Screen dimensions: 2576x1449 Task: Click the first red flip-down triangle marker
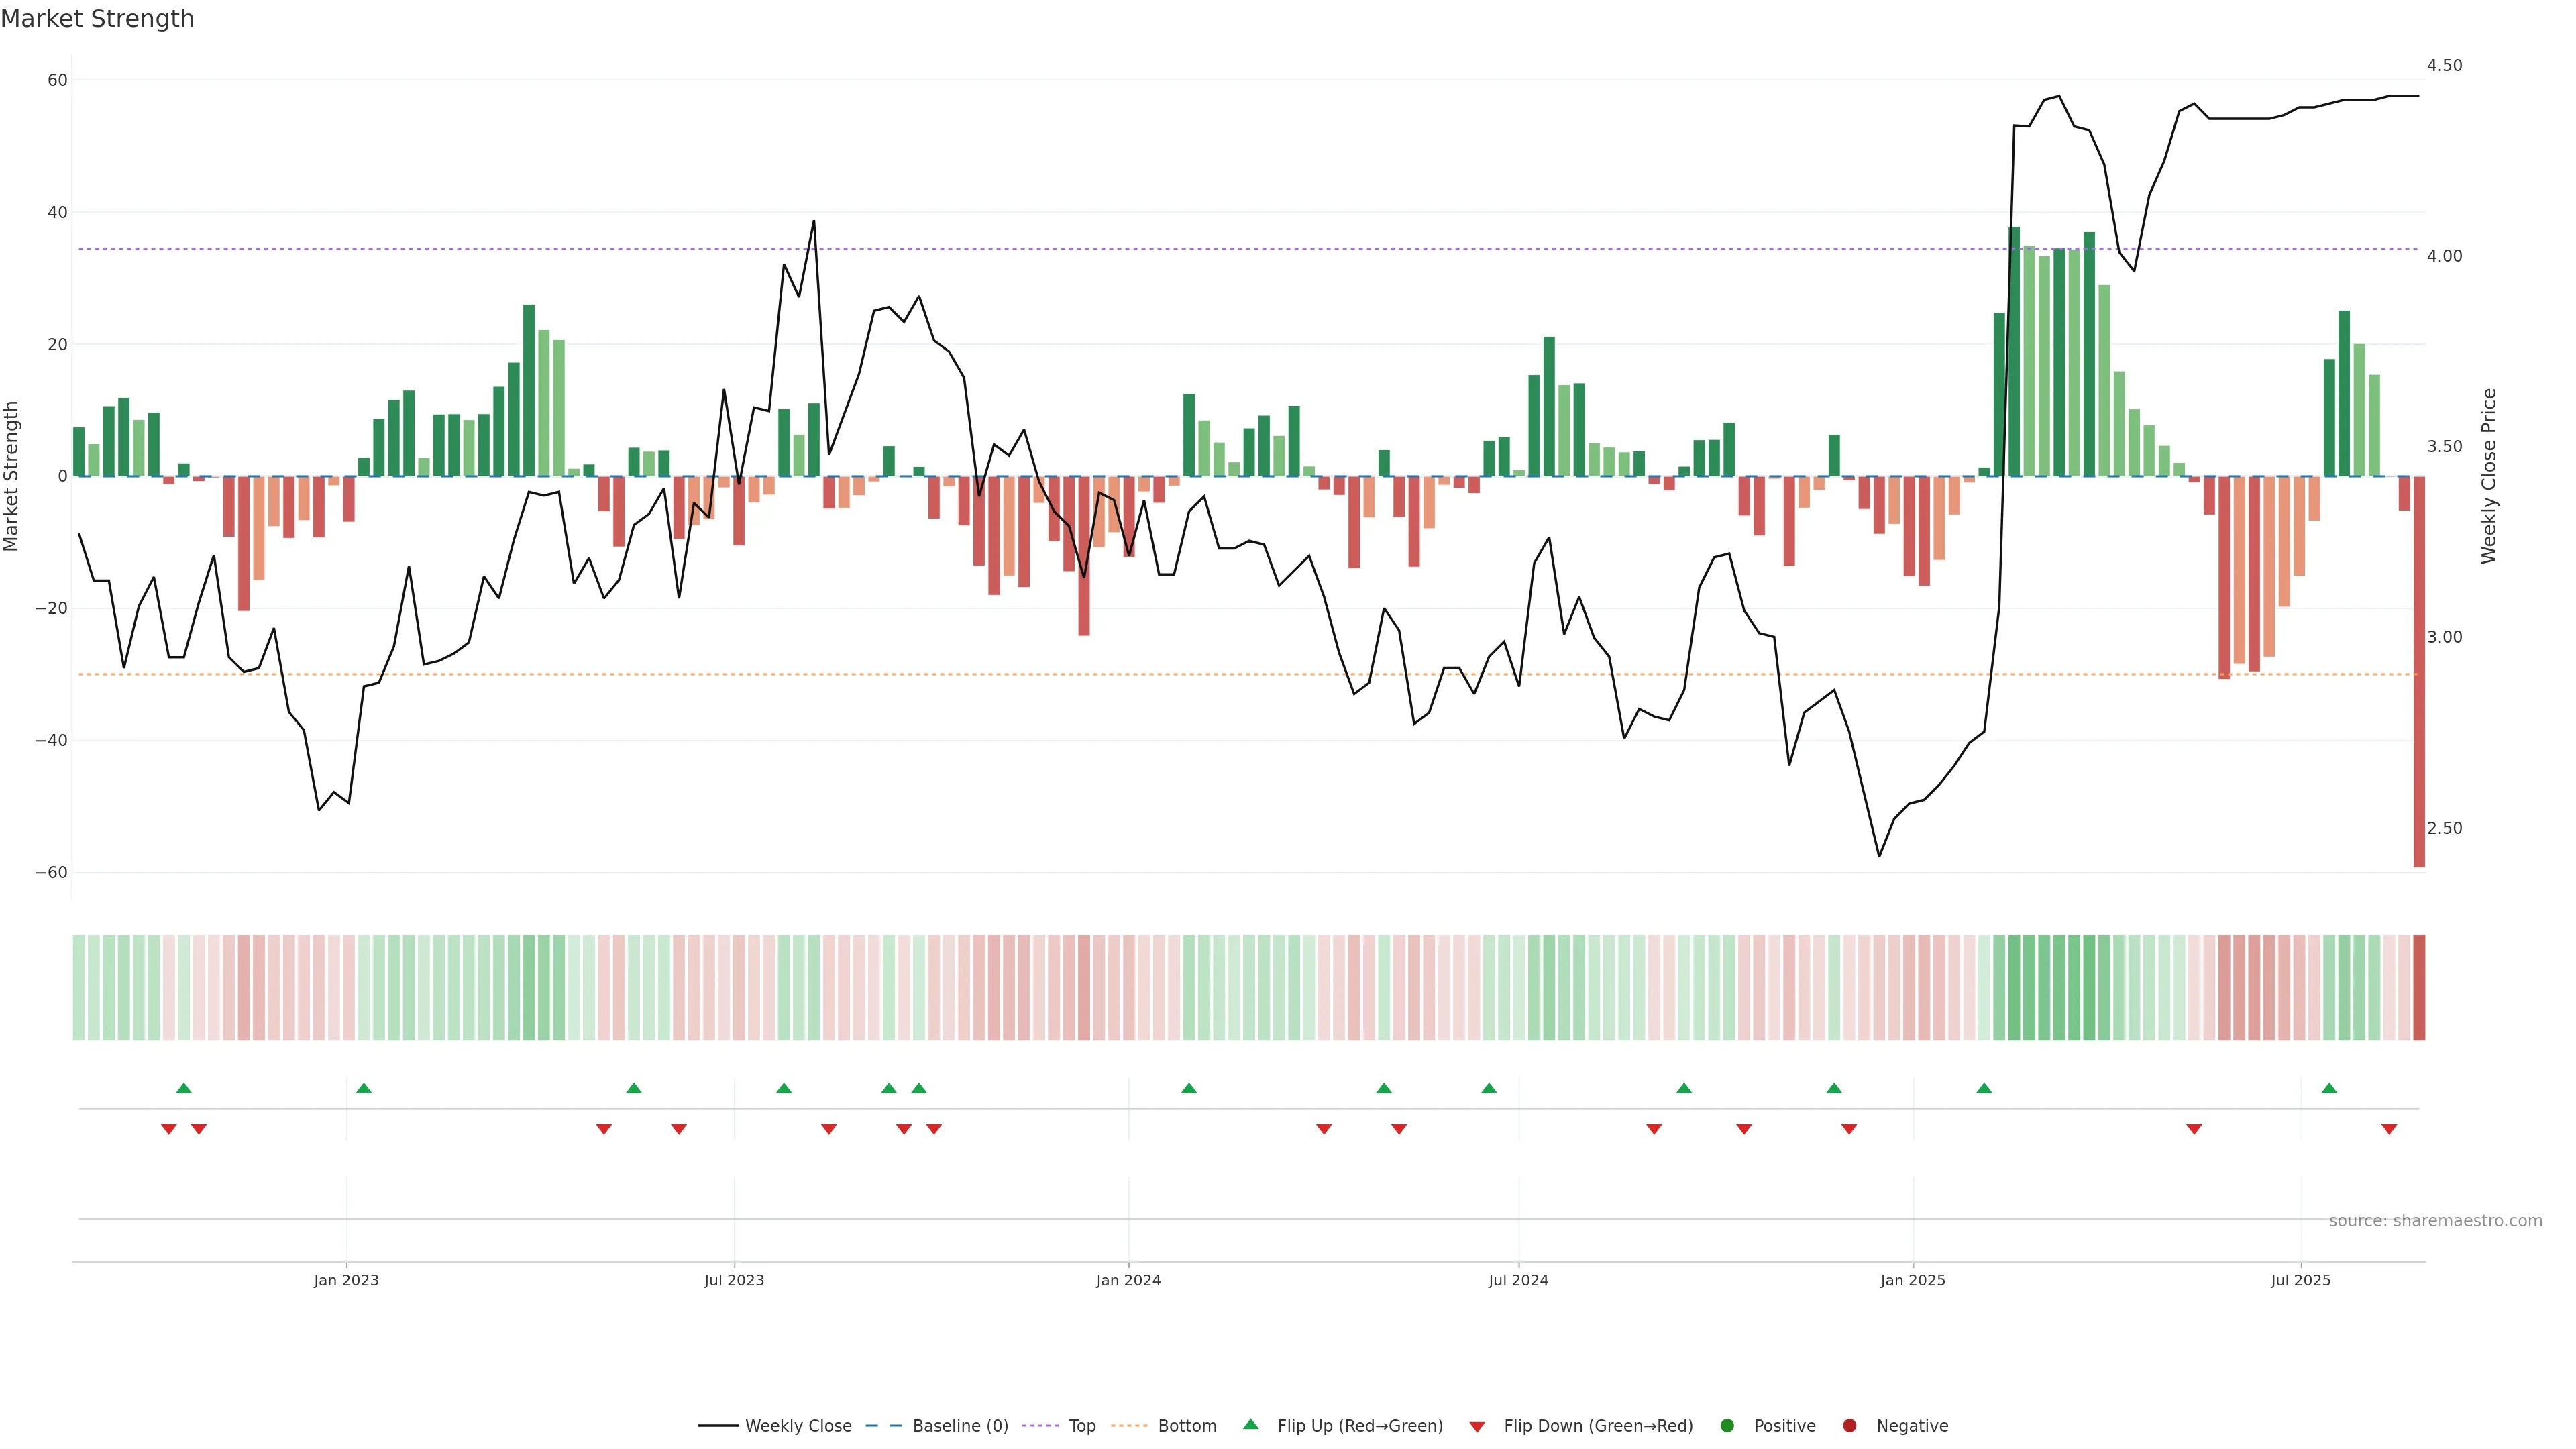169,1129
